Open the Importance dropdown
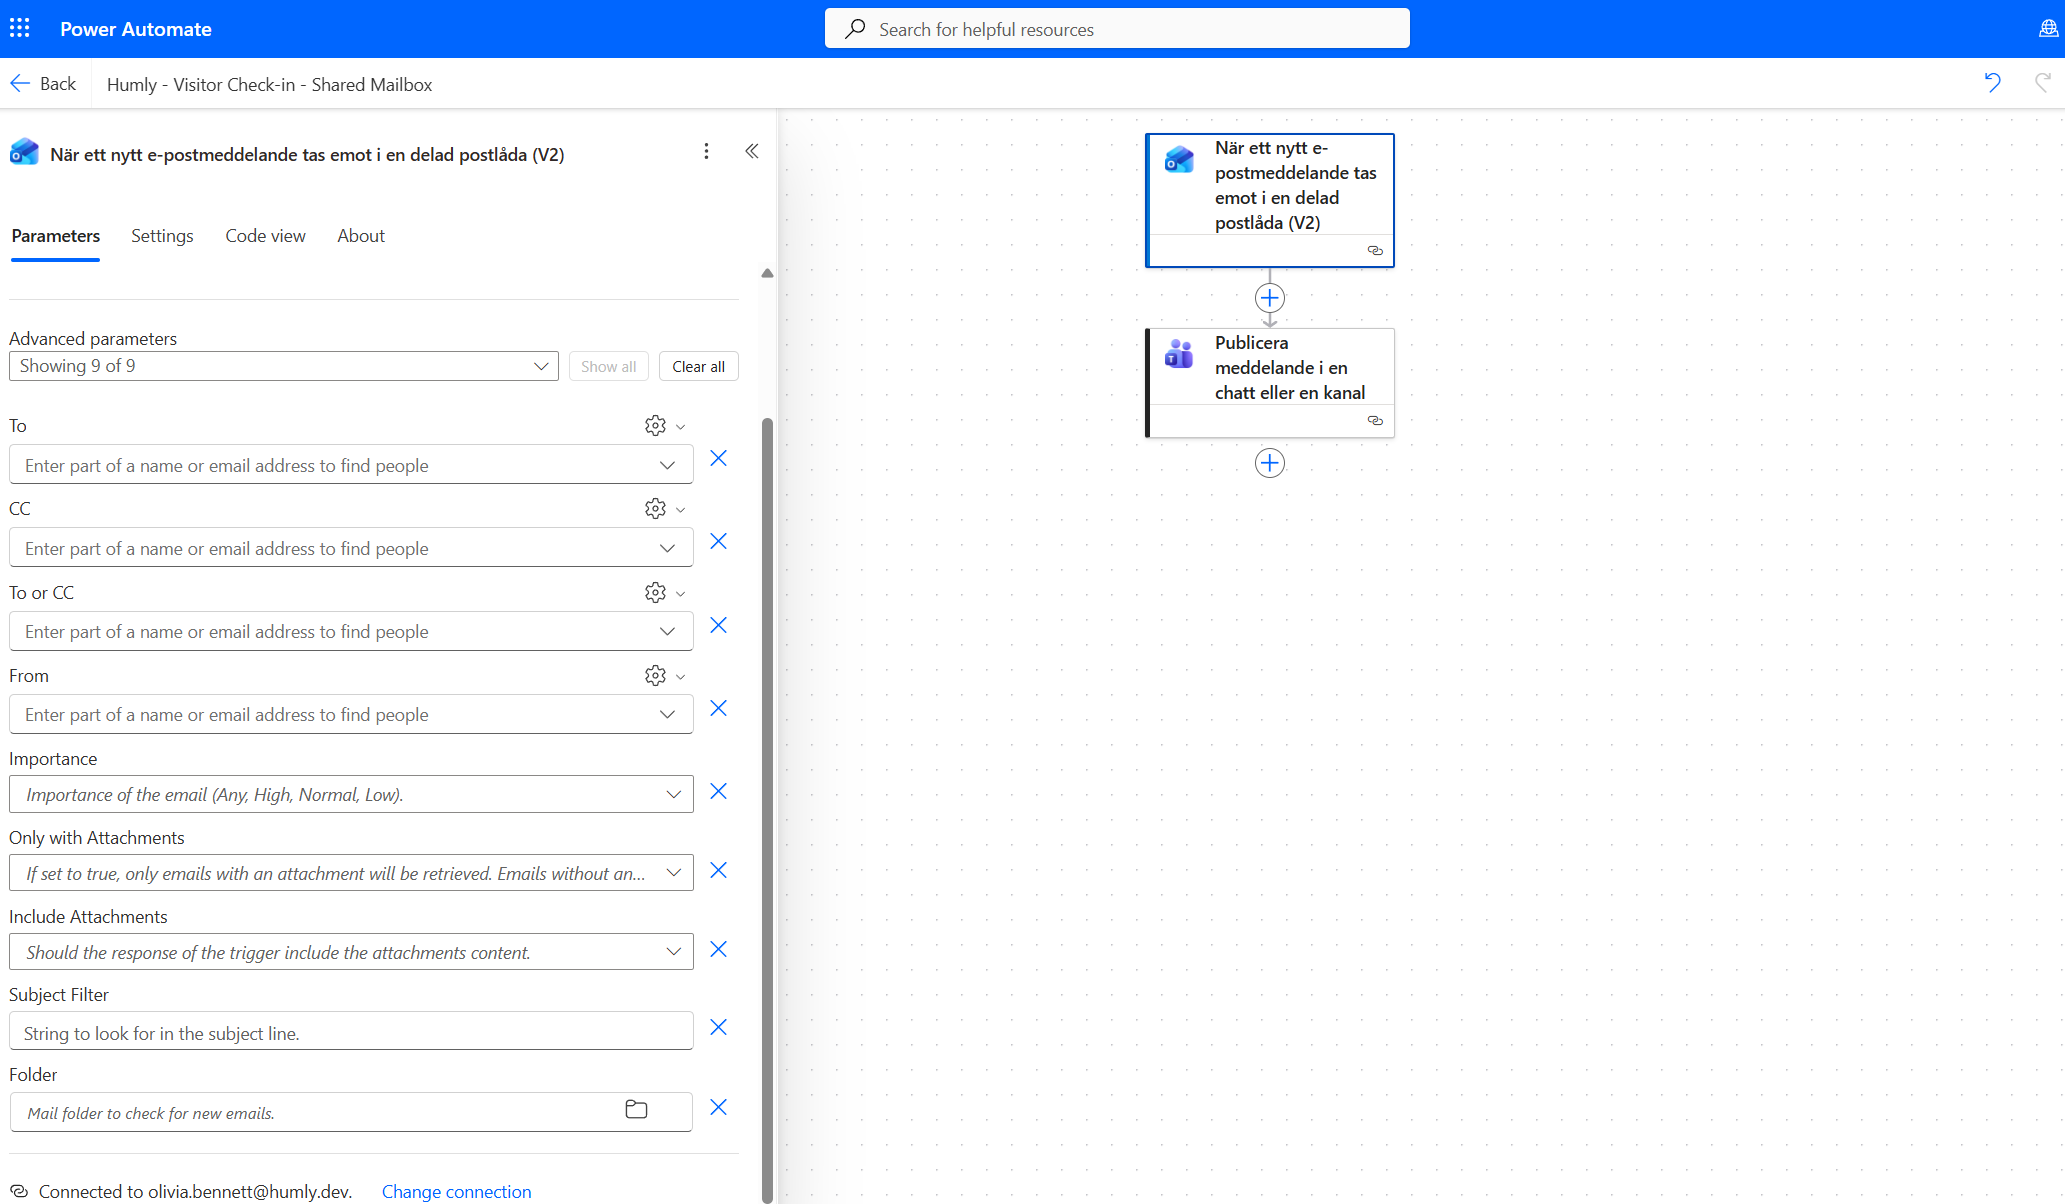 351,794
